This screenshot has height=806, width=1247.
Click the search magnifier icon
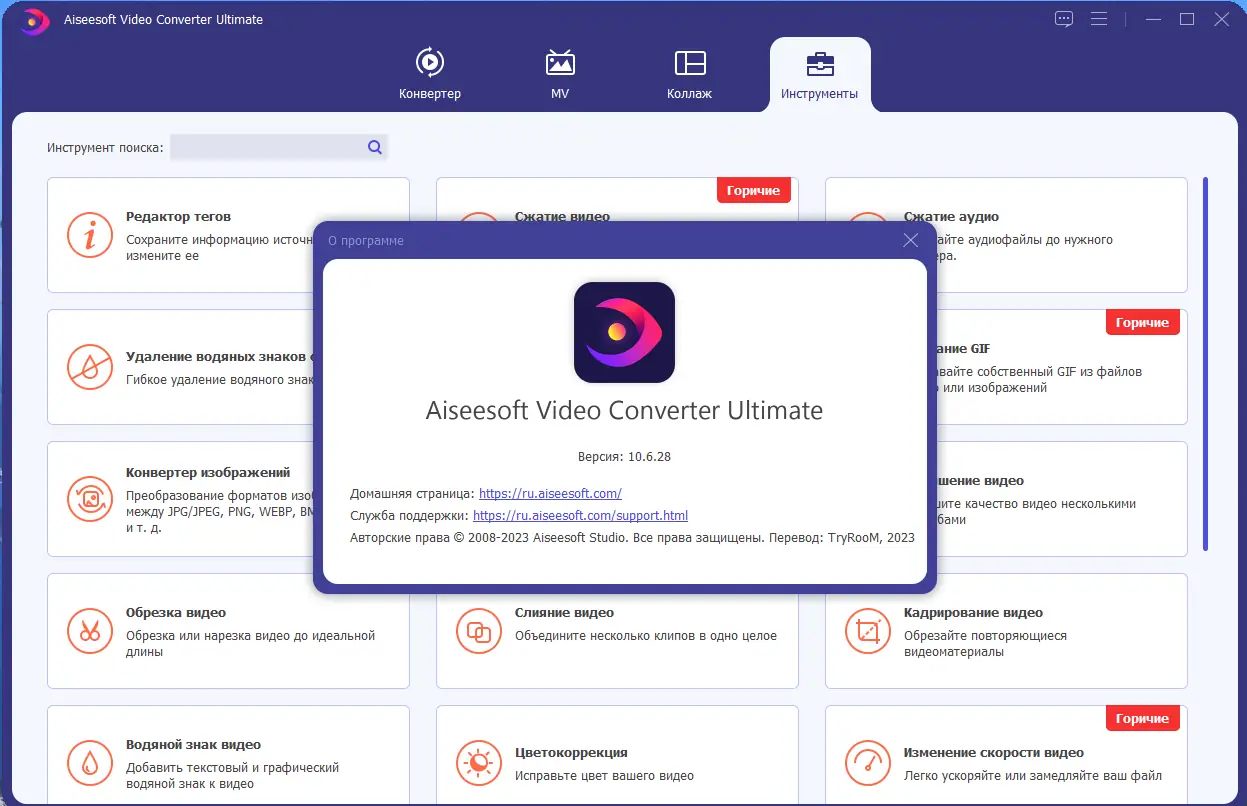(x=375, y=147)
